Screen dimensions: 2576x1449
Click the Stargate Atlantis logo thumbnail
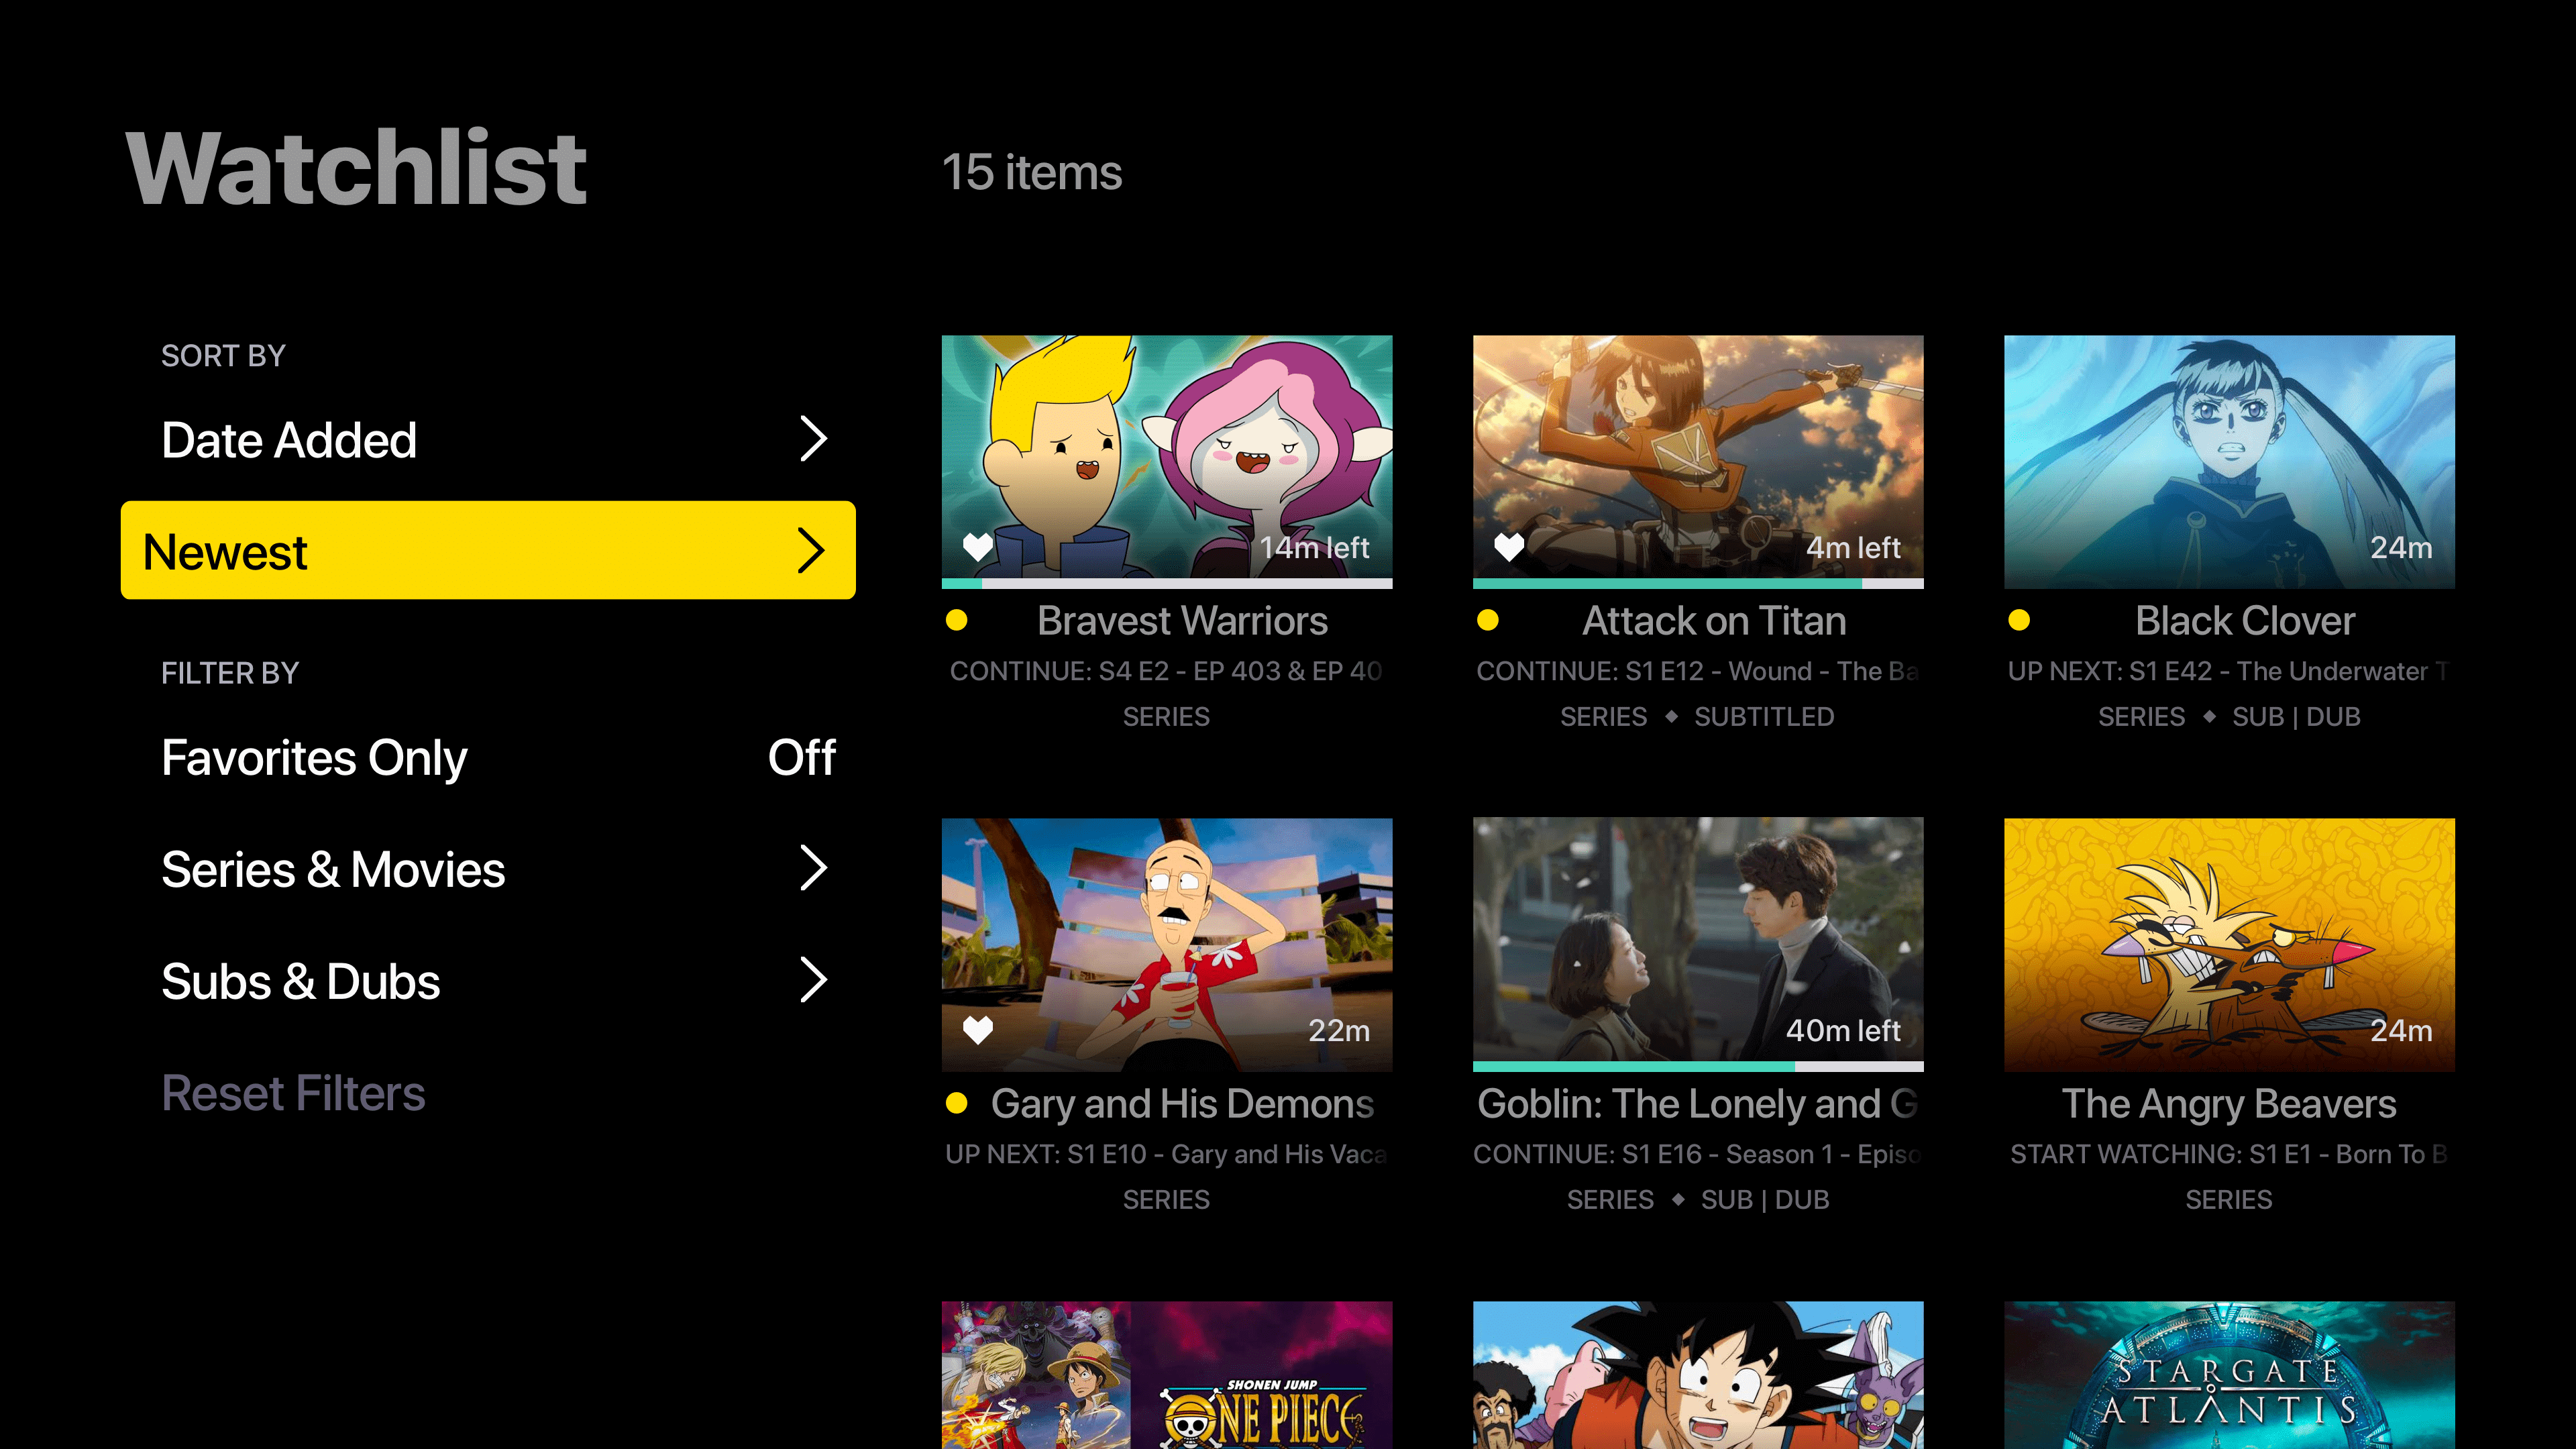tap(2229, 1375)
